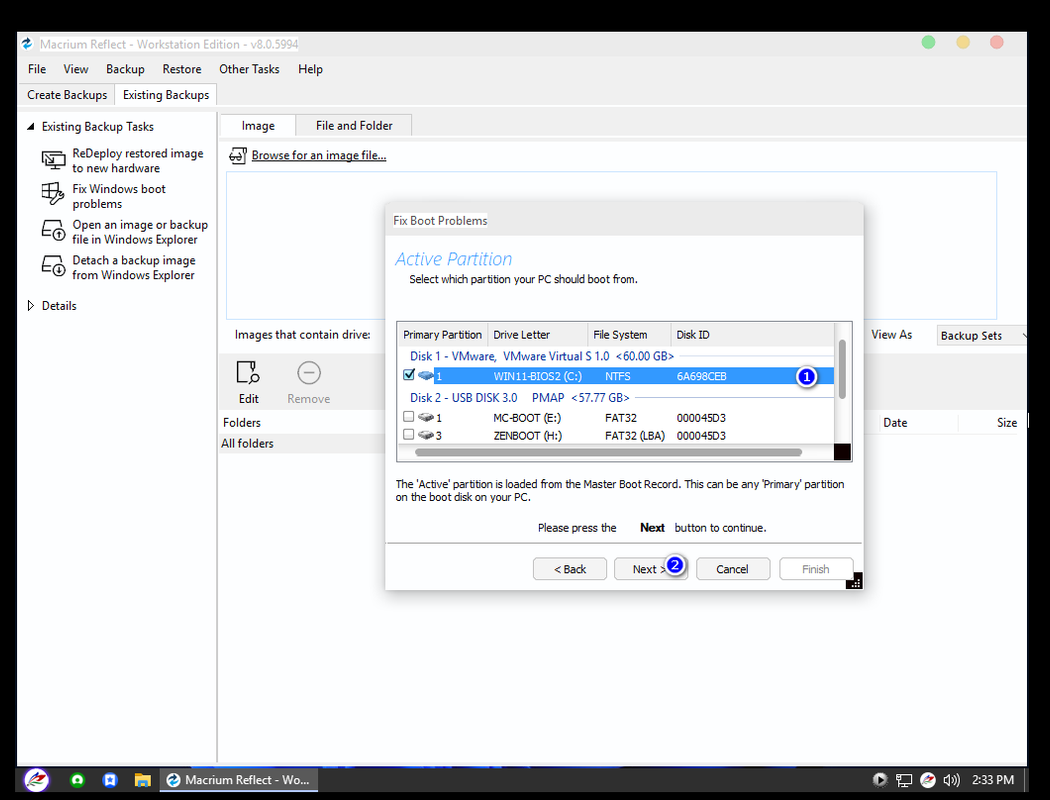Click the play arrow tray icon
Viewport: 1050px width, 800px height.
[x=880, y=780]
